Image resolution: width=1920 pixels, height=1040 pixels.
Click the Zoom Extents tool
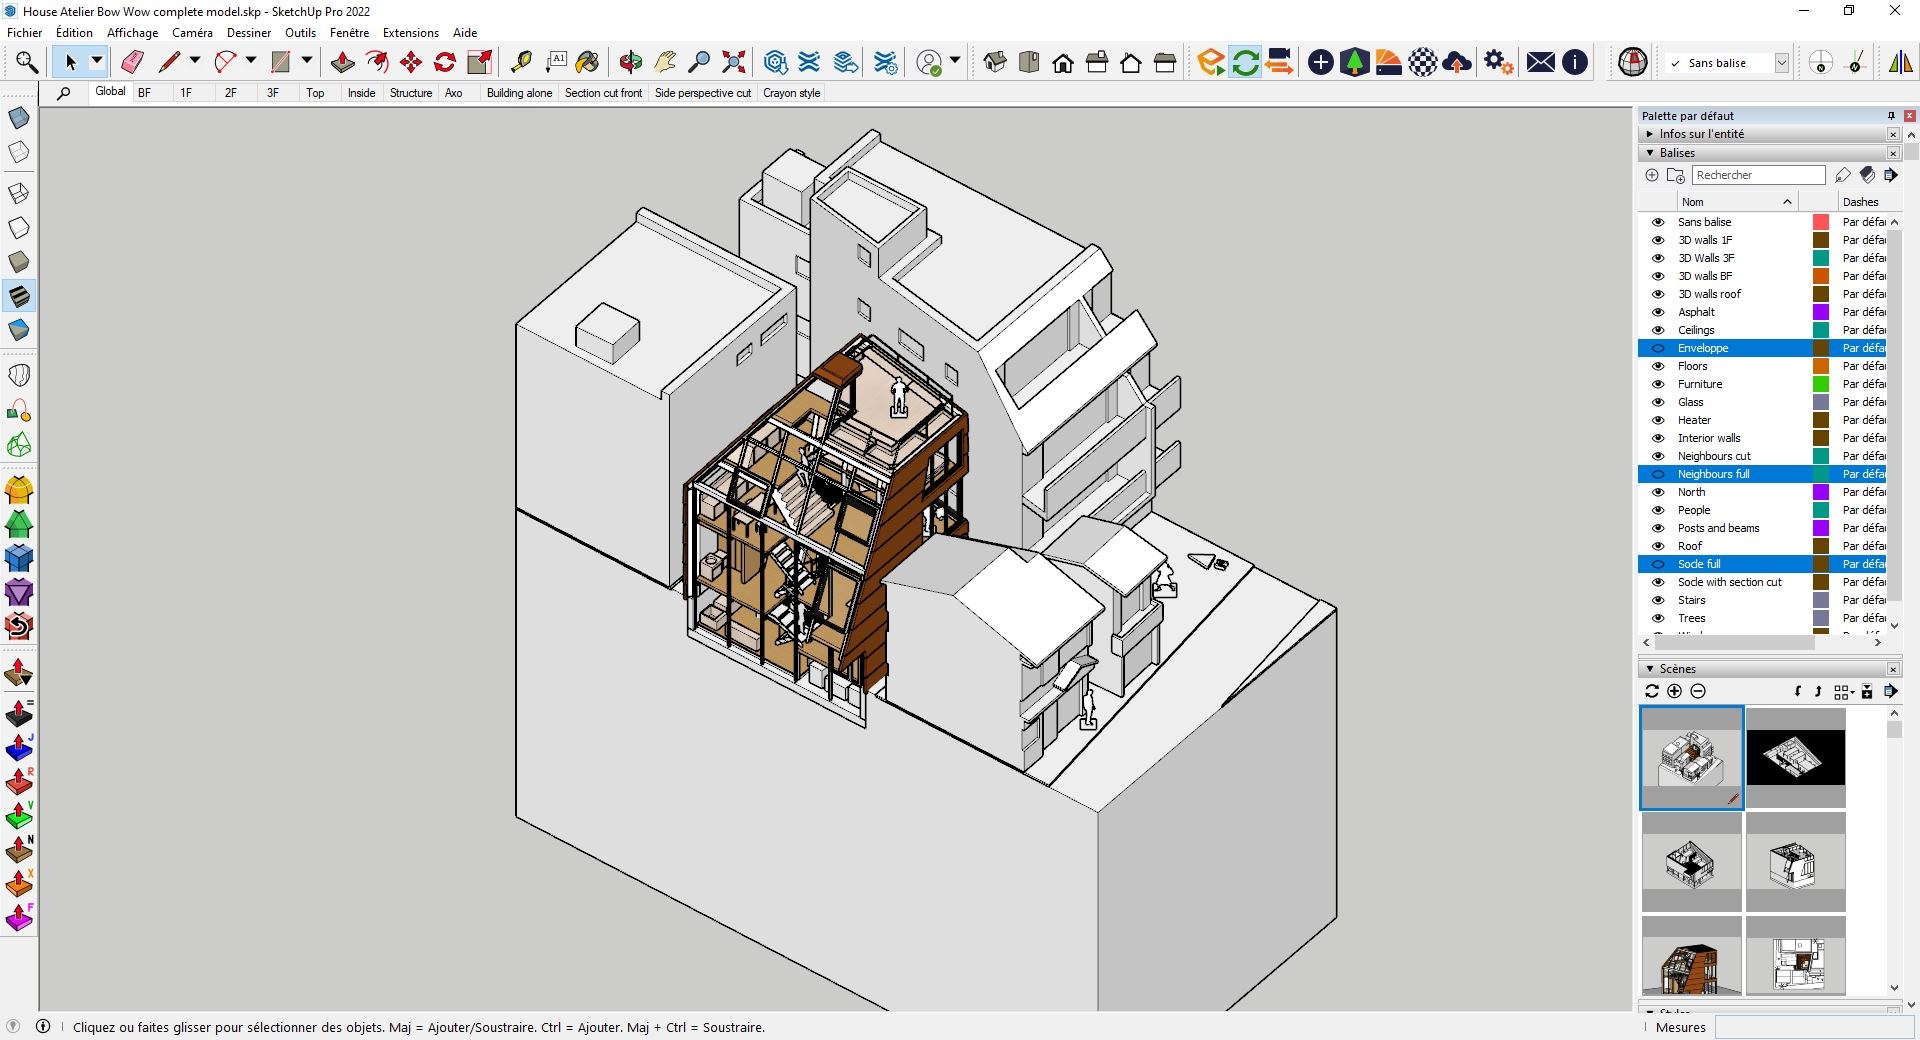click(734, 62)
